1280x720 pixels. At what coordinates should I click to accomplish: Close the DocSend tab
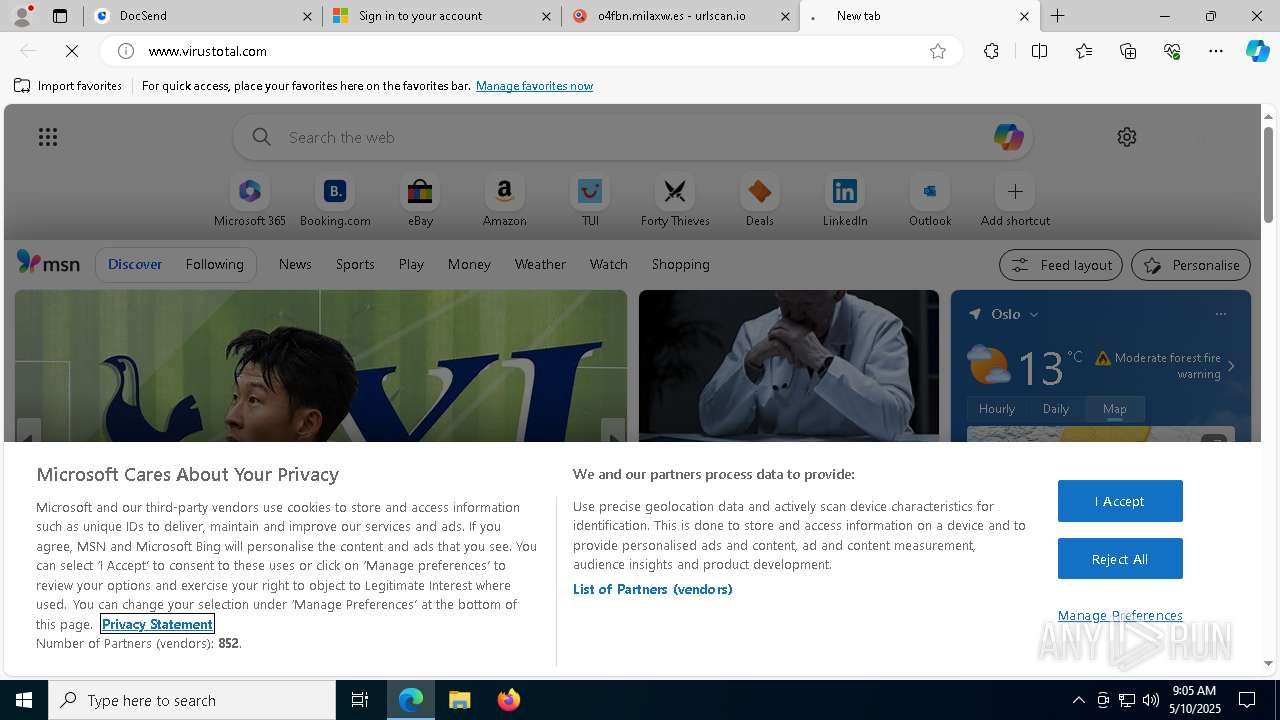tap(308, 16)
